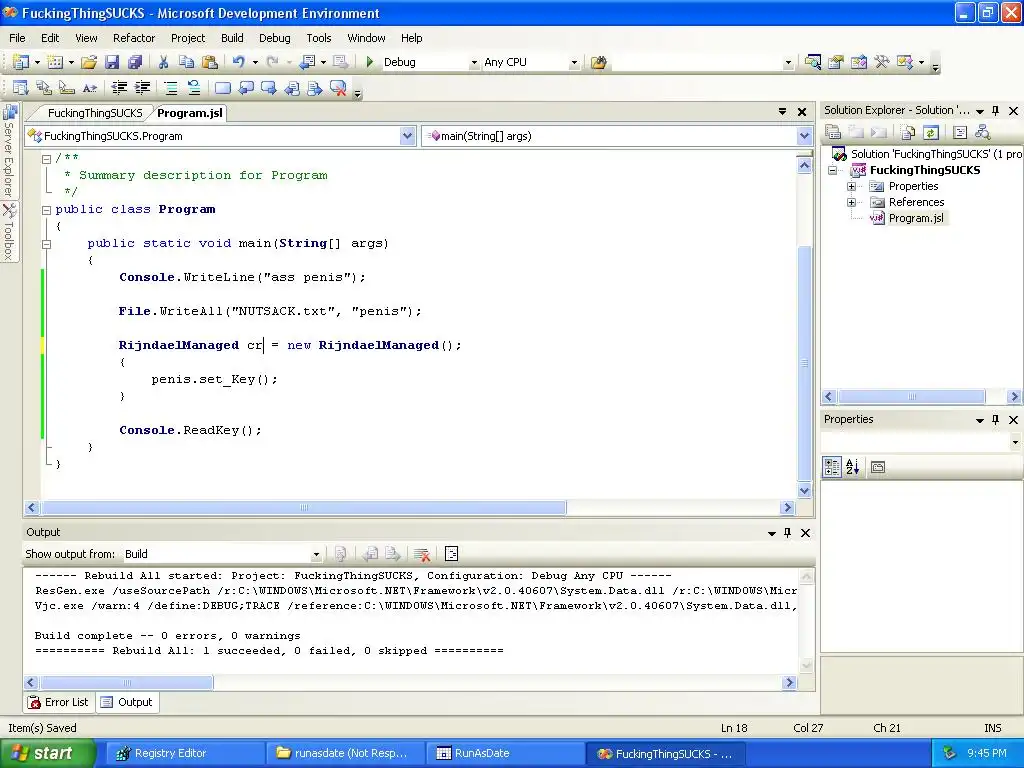Viewport: 1024px width, 768px height.
Task: Switch to the FuckingThingSUCKS document tab
Action: (95, 113)
